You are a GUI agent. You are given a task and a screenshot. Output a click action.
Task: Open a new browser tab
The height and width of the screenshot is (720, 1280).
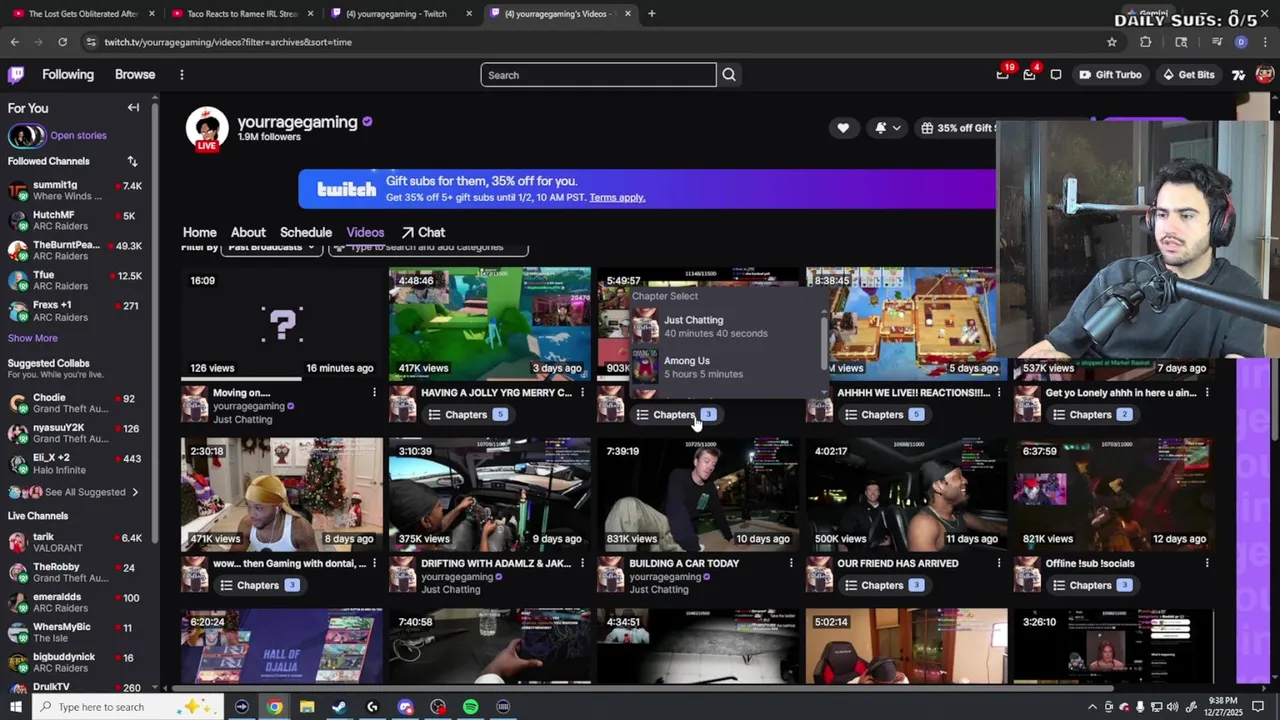[651, 14]
